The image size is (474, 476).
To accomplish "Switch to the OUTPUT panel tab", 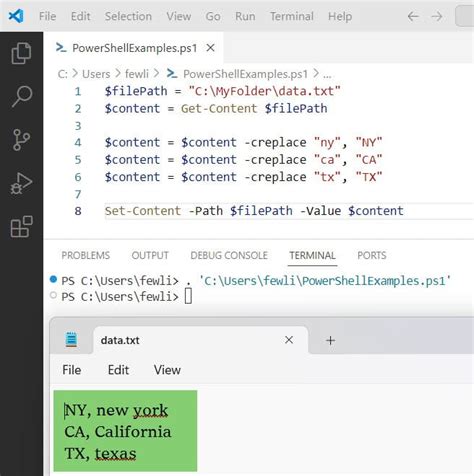I will pos(150,255).
